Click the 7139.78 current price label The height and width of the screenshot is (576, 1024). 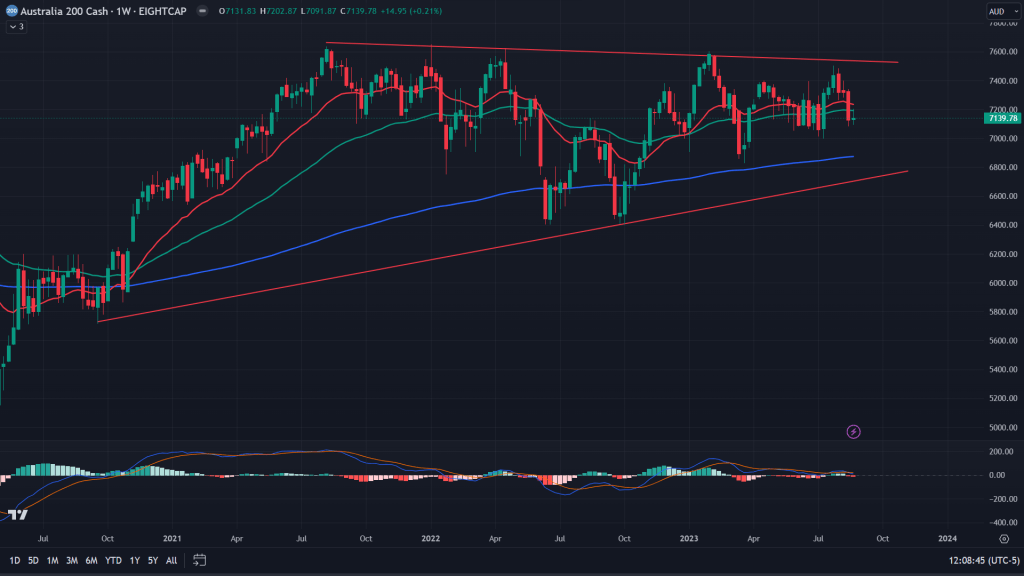[x=1001, y=119]
